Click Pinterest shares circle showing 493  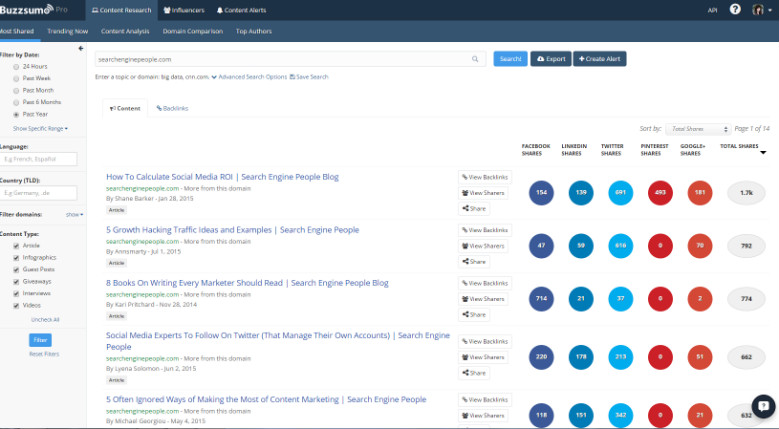click(659, 191)
